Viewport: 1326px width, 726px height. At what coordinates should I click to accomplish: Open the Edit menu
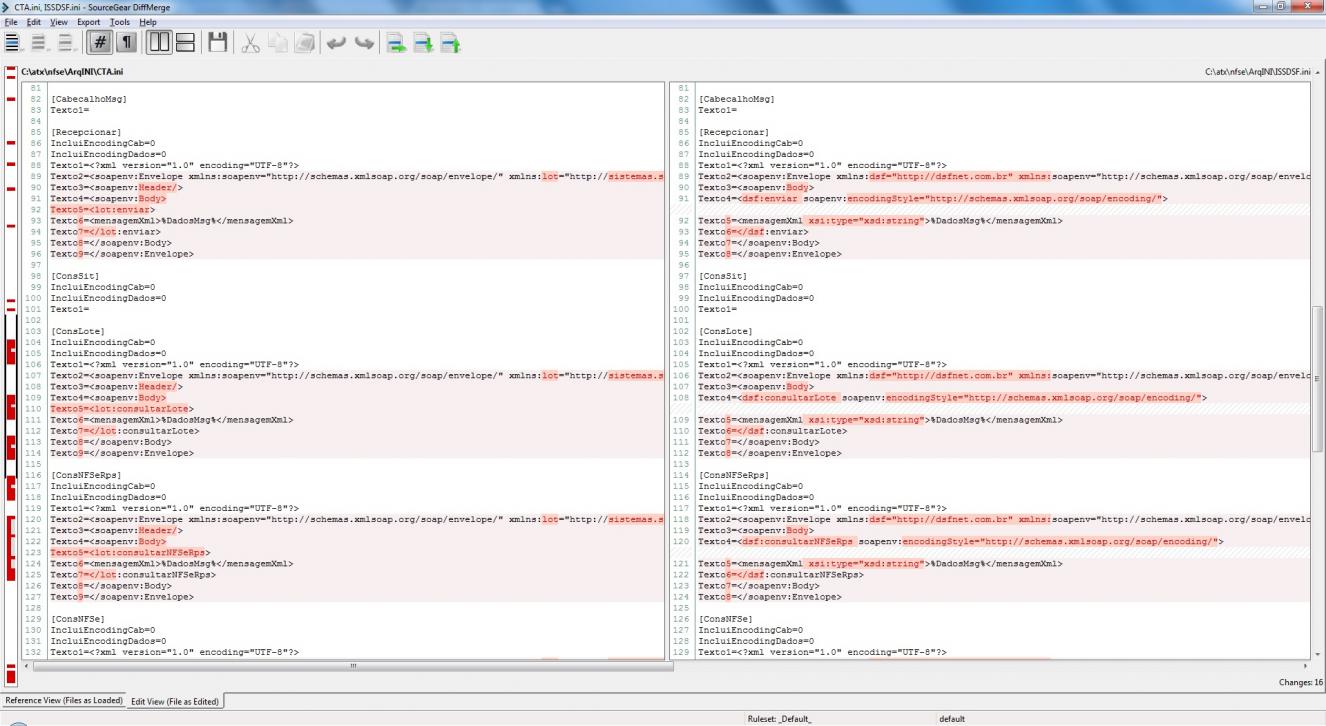pos(32,21)
